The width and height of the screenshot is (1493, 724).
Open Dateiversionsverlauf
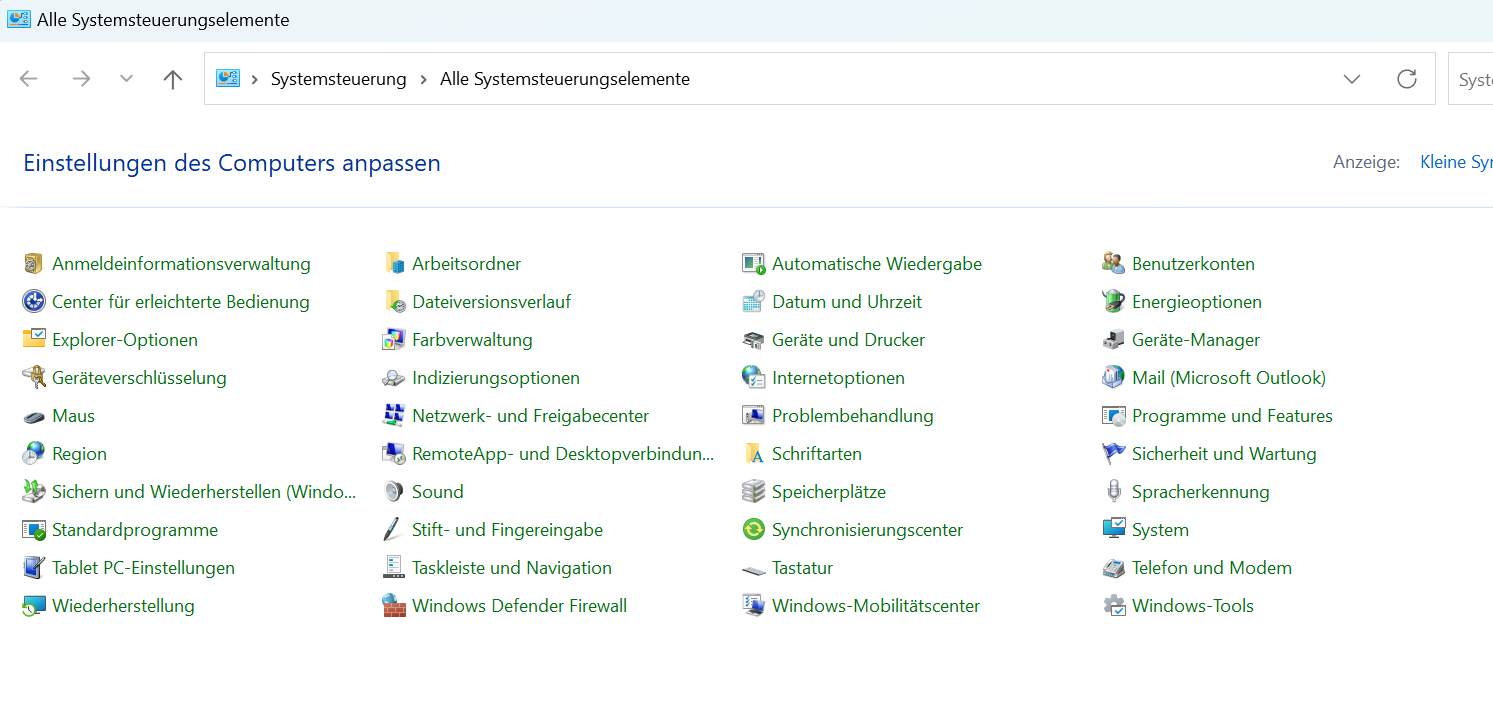(492, 302)
